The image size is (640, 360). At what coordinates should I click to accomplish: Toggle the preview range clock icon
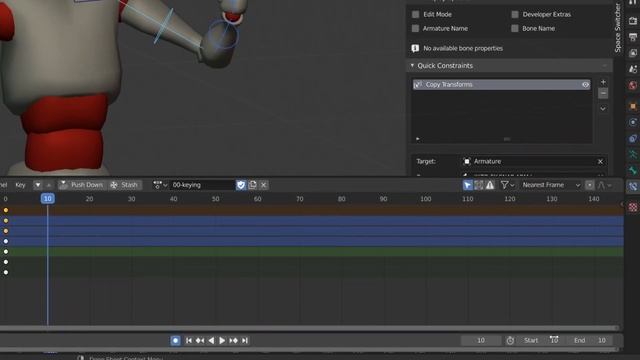(510, 340)
